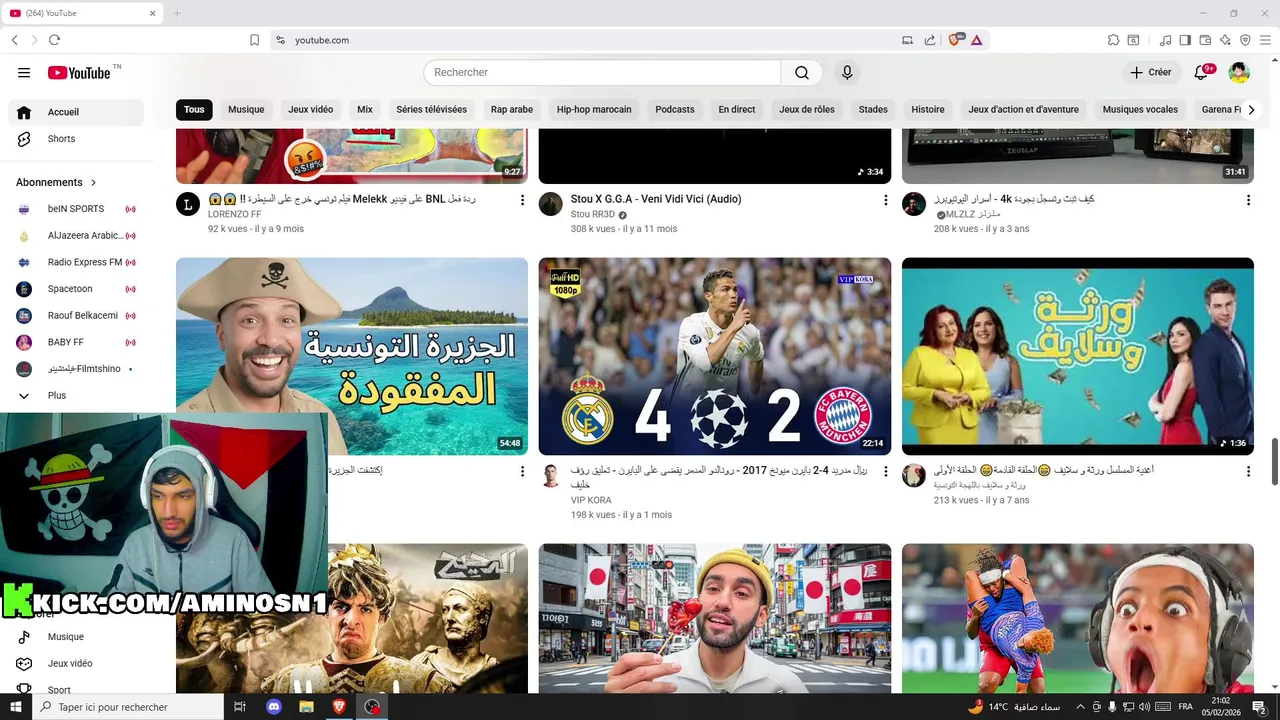This screenshot has height=720, width=1280.
Task: Select the En direct chip
Action: (737, 110)
